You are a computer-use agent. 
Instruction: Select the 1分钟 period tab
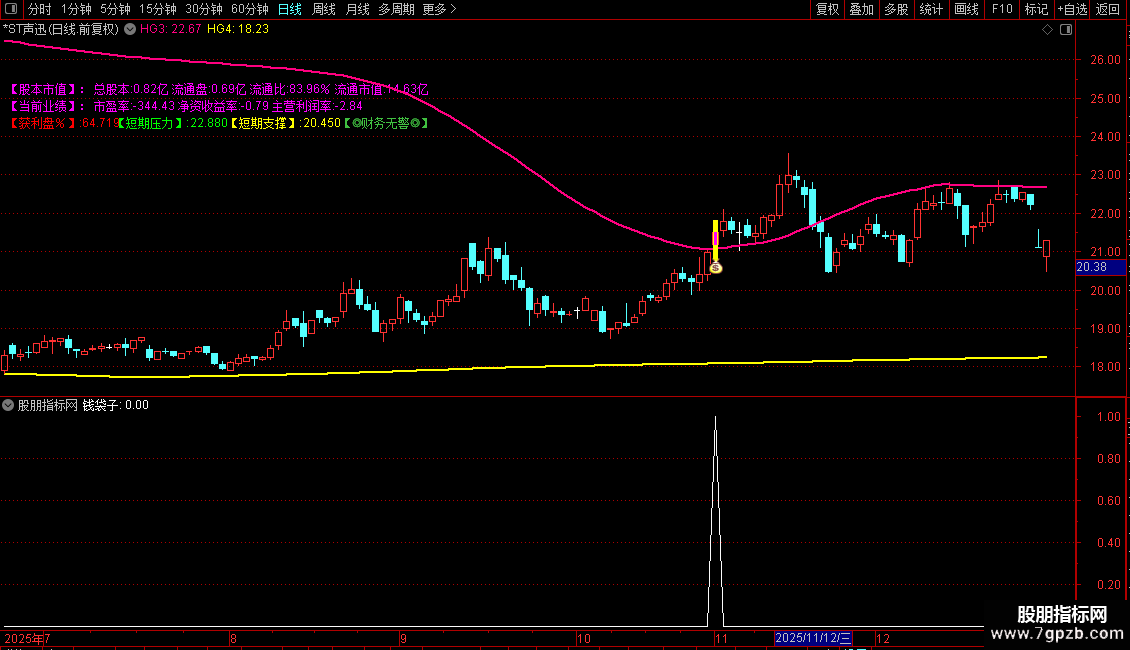76,9
